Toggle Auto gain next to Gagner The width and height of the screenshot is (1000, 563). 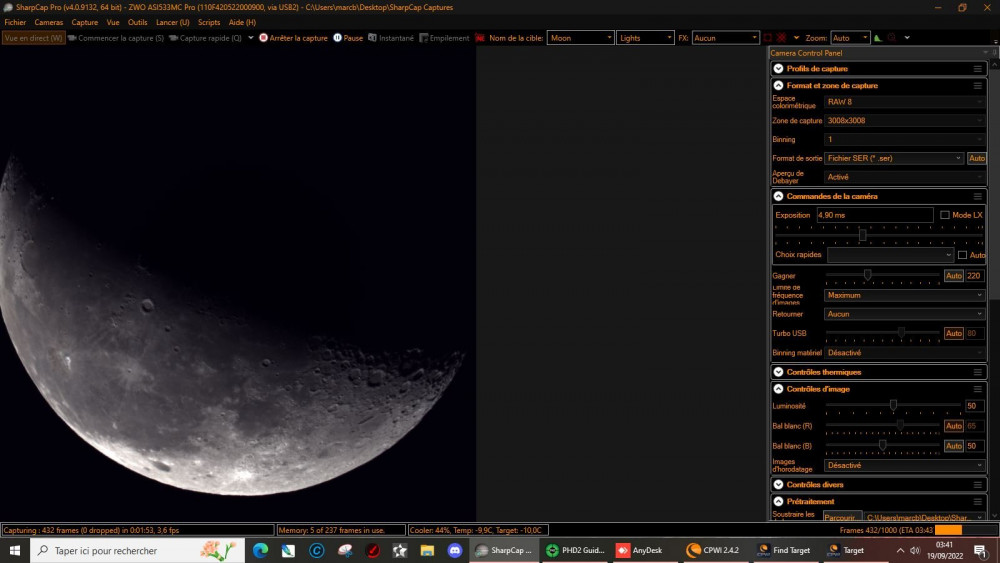pos(953,276)
